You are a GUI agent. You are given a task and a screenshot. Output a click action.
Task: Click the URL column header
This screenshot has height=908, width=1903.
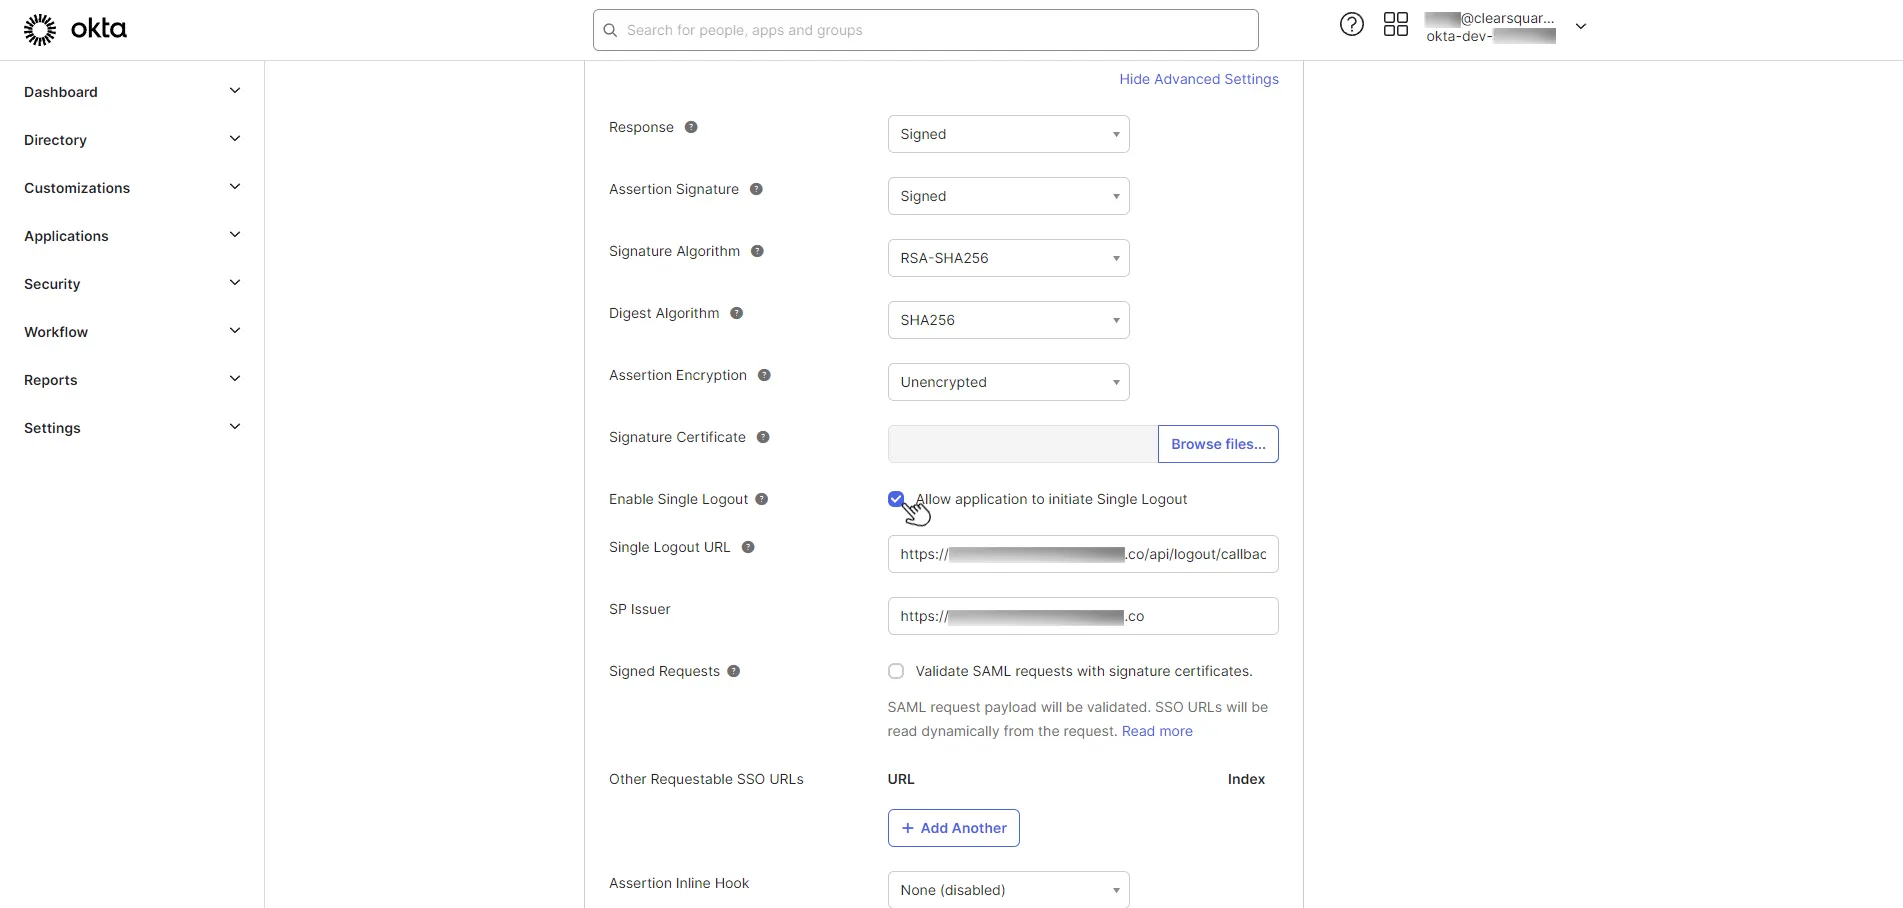coord(901,779)
